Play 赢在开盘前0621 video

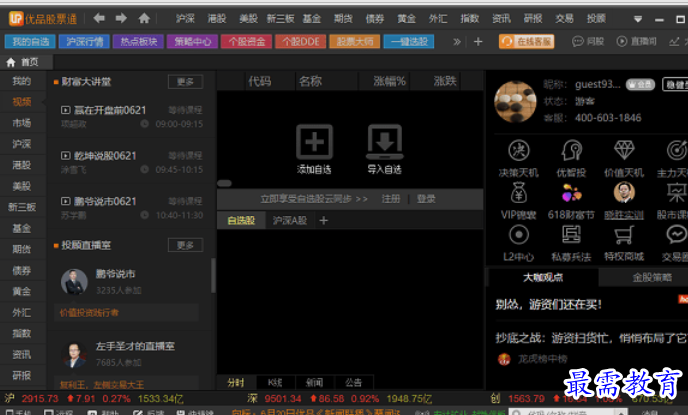(x=65, y=110)
